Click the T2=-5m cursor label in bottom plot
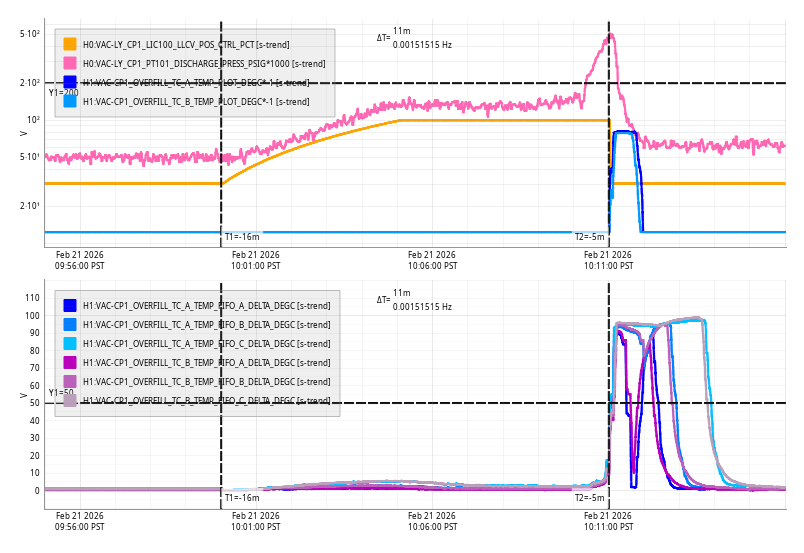Image resolution: width=804 pixels, height=553 pixels. (589, 497)
